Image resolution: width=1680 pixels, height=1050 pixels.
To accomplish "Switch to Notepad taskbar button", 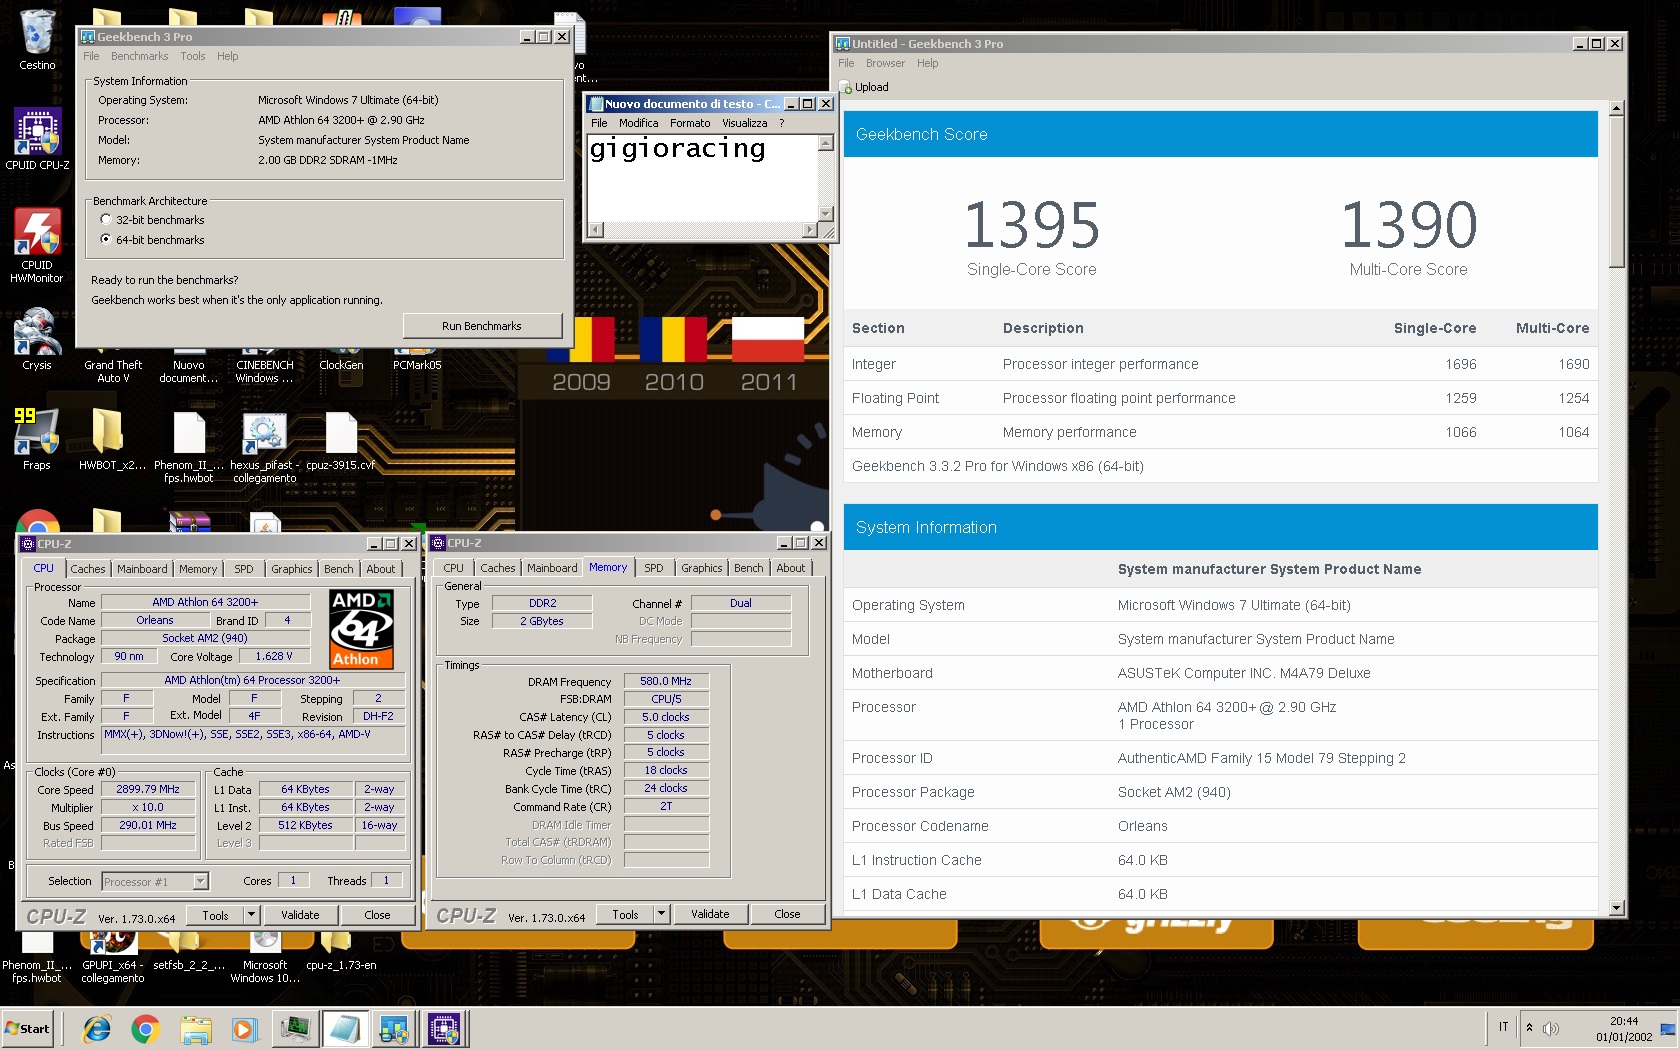I will (x=344, y=1029).
